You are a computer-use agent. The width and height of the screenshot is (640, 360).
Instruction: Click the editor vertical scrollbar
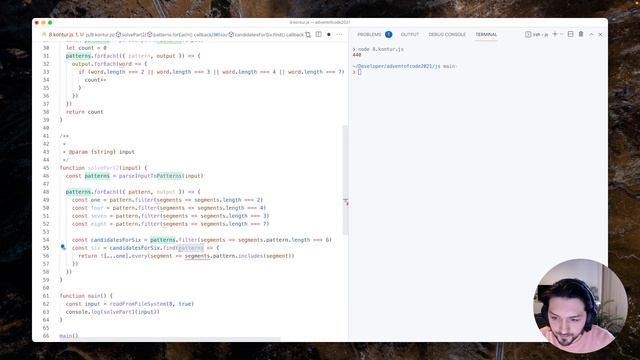(x=345, y=180)
